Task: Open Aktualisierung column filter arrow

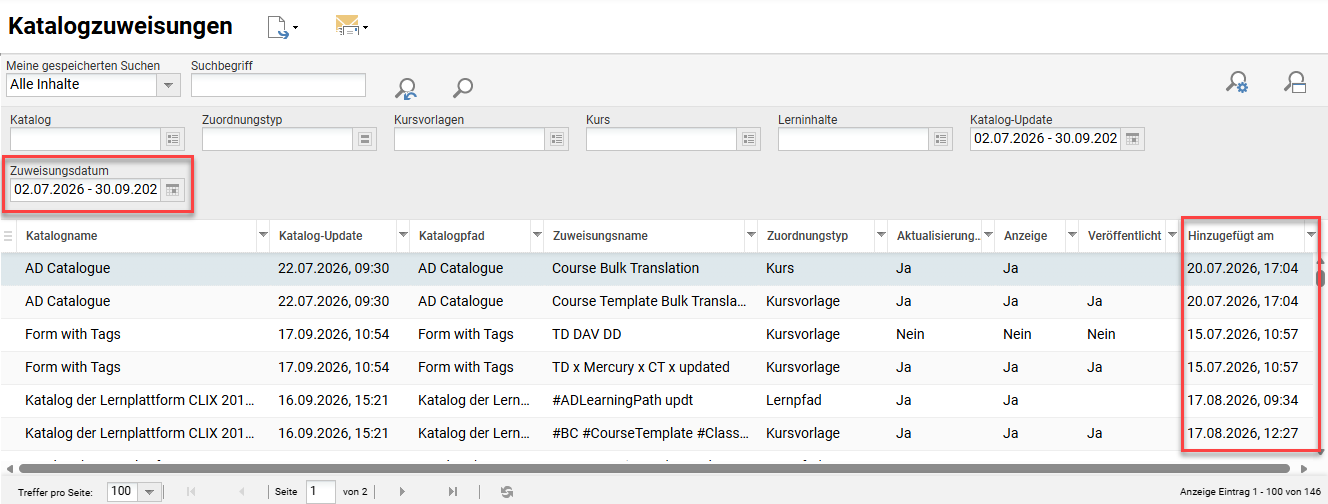Action: pyautogui.click(x=987, y=236)
